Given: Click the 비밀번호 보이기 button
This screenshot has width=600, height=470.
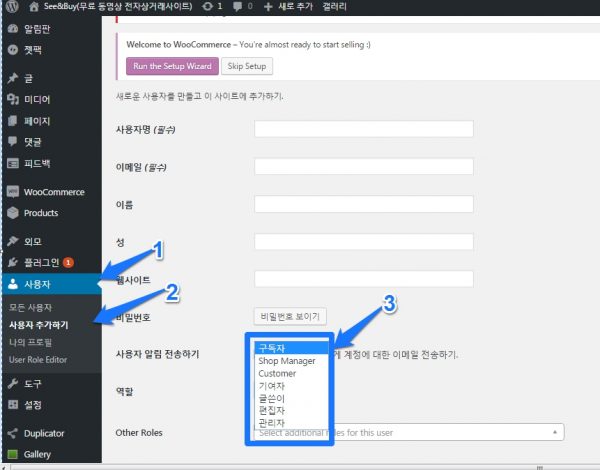Looking at the screenshot, I should tap(290, 317).
